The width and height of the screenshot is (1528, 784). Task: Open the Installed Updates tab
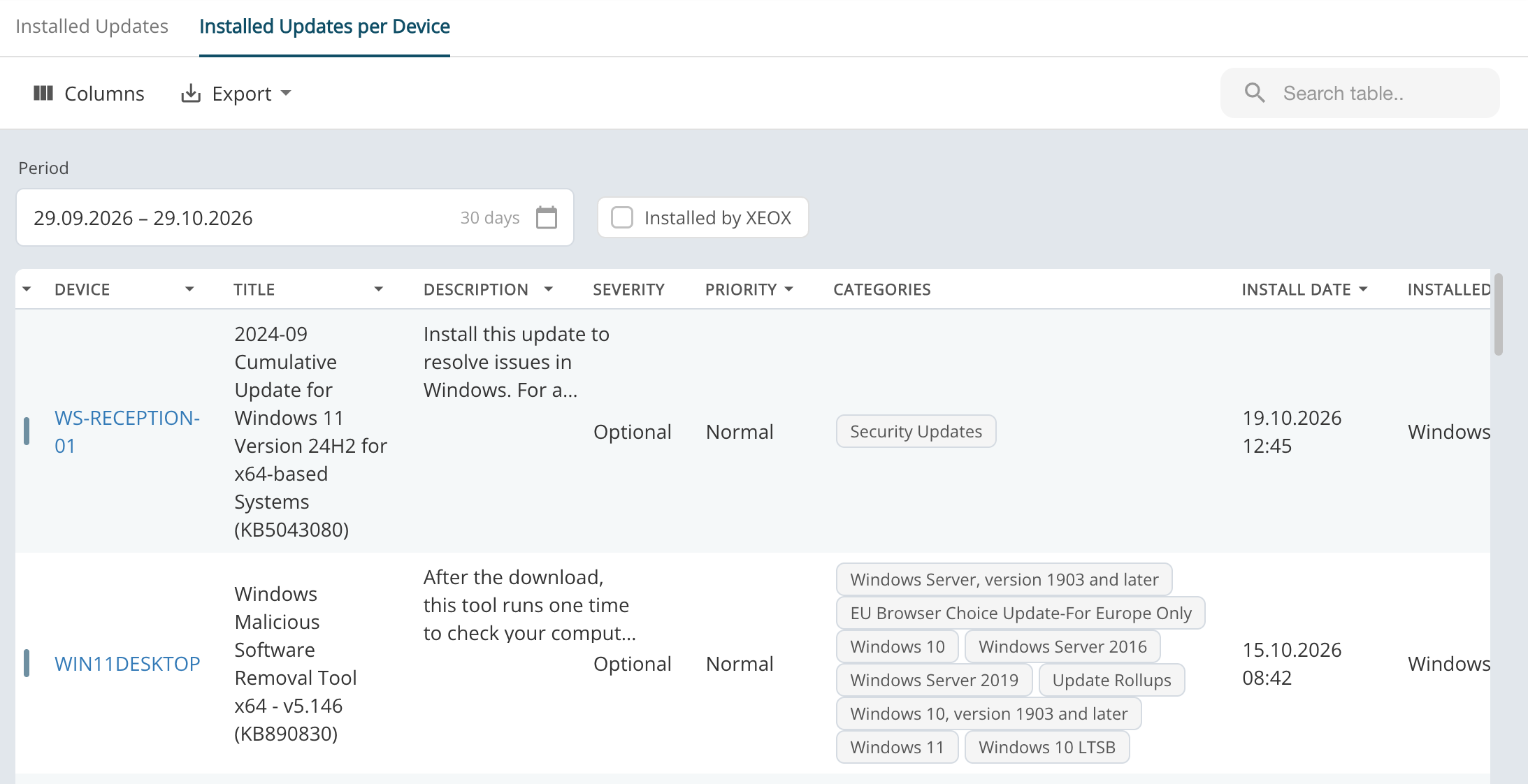coord(92,27)
